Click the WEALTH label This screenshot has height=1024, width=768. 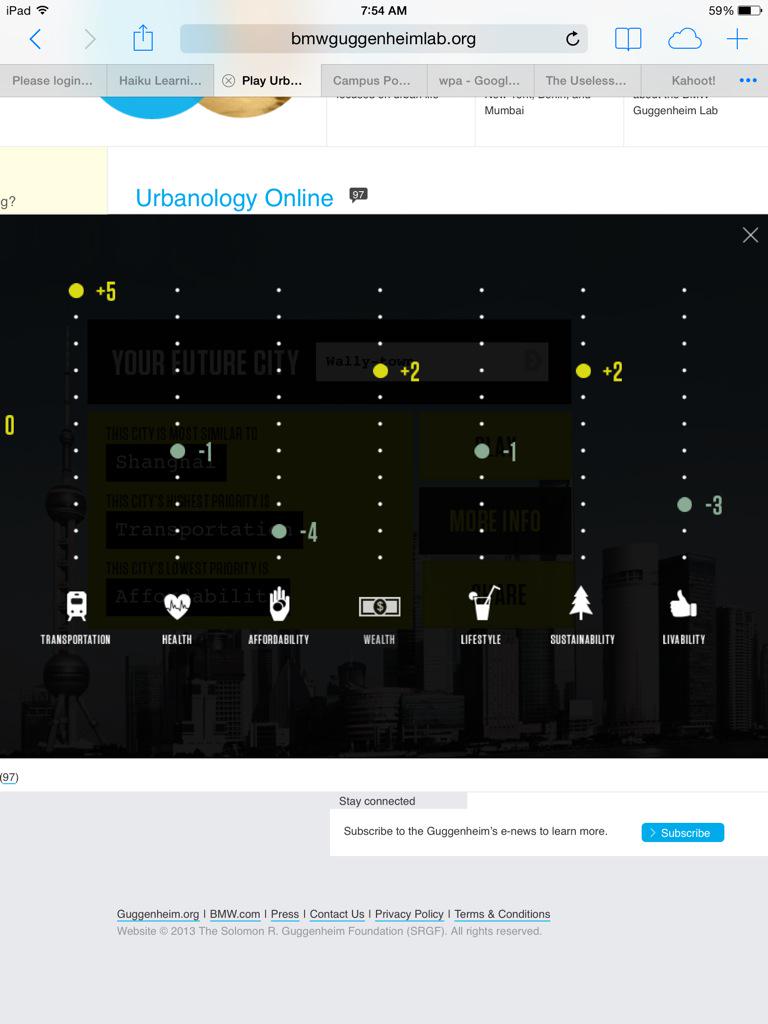[379, 639]
